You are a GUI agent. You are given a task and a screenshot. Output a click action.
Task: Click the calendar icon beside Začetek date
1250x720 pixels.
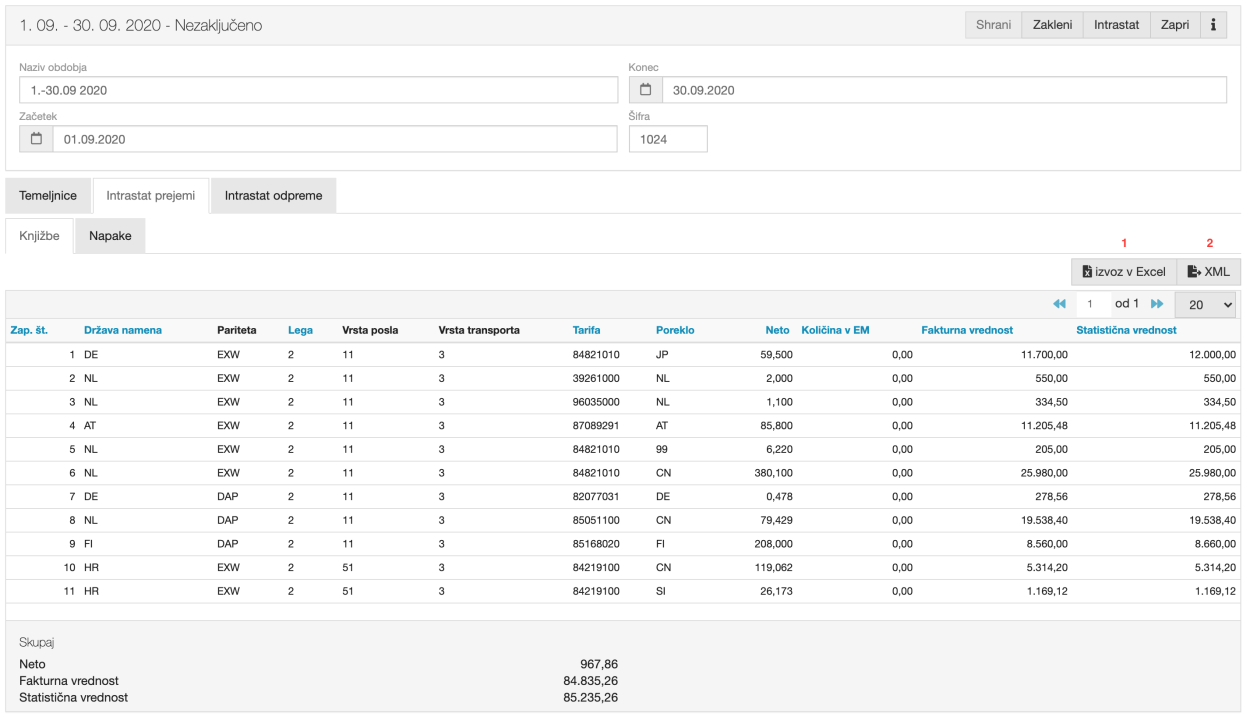point(36,139)
